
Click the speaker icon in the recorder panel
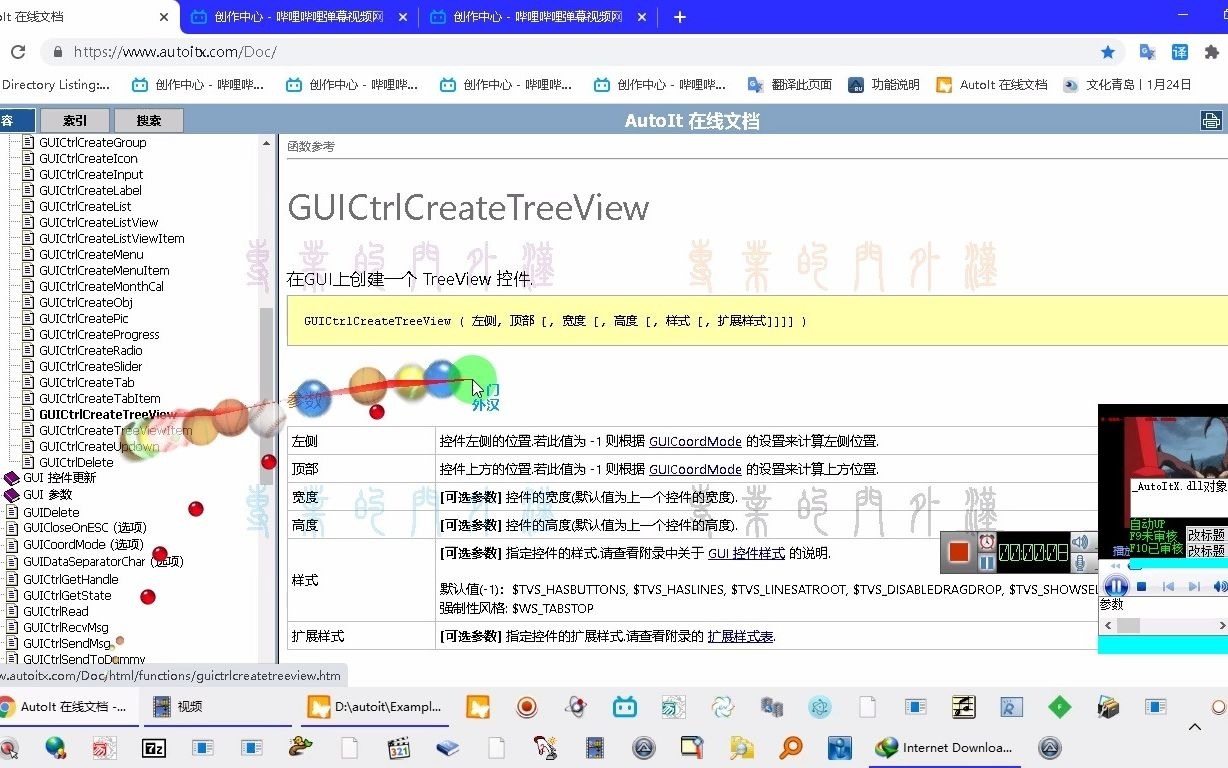coord(1081,541)
